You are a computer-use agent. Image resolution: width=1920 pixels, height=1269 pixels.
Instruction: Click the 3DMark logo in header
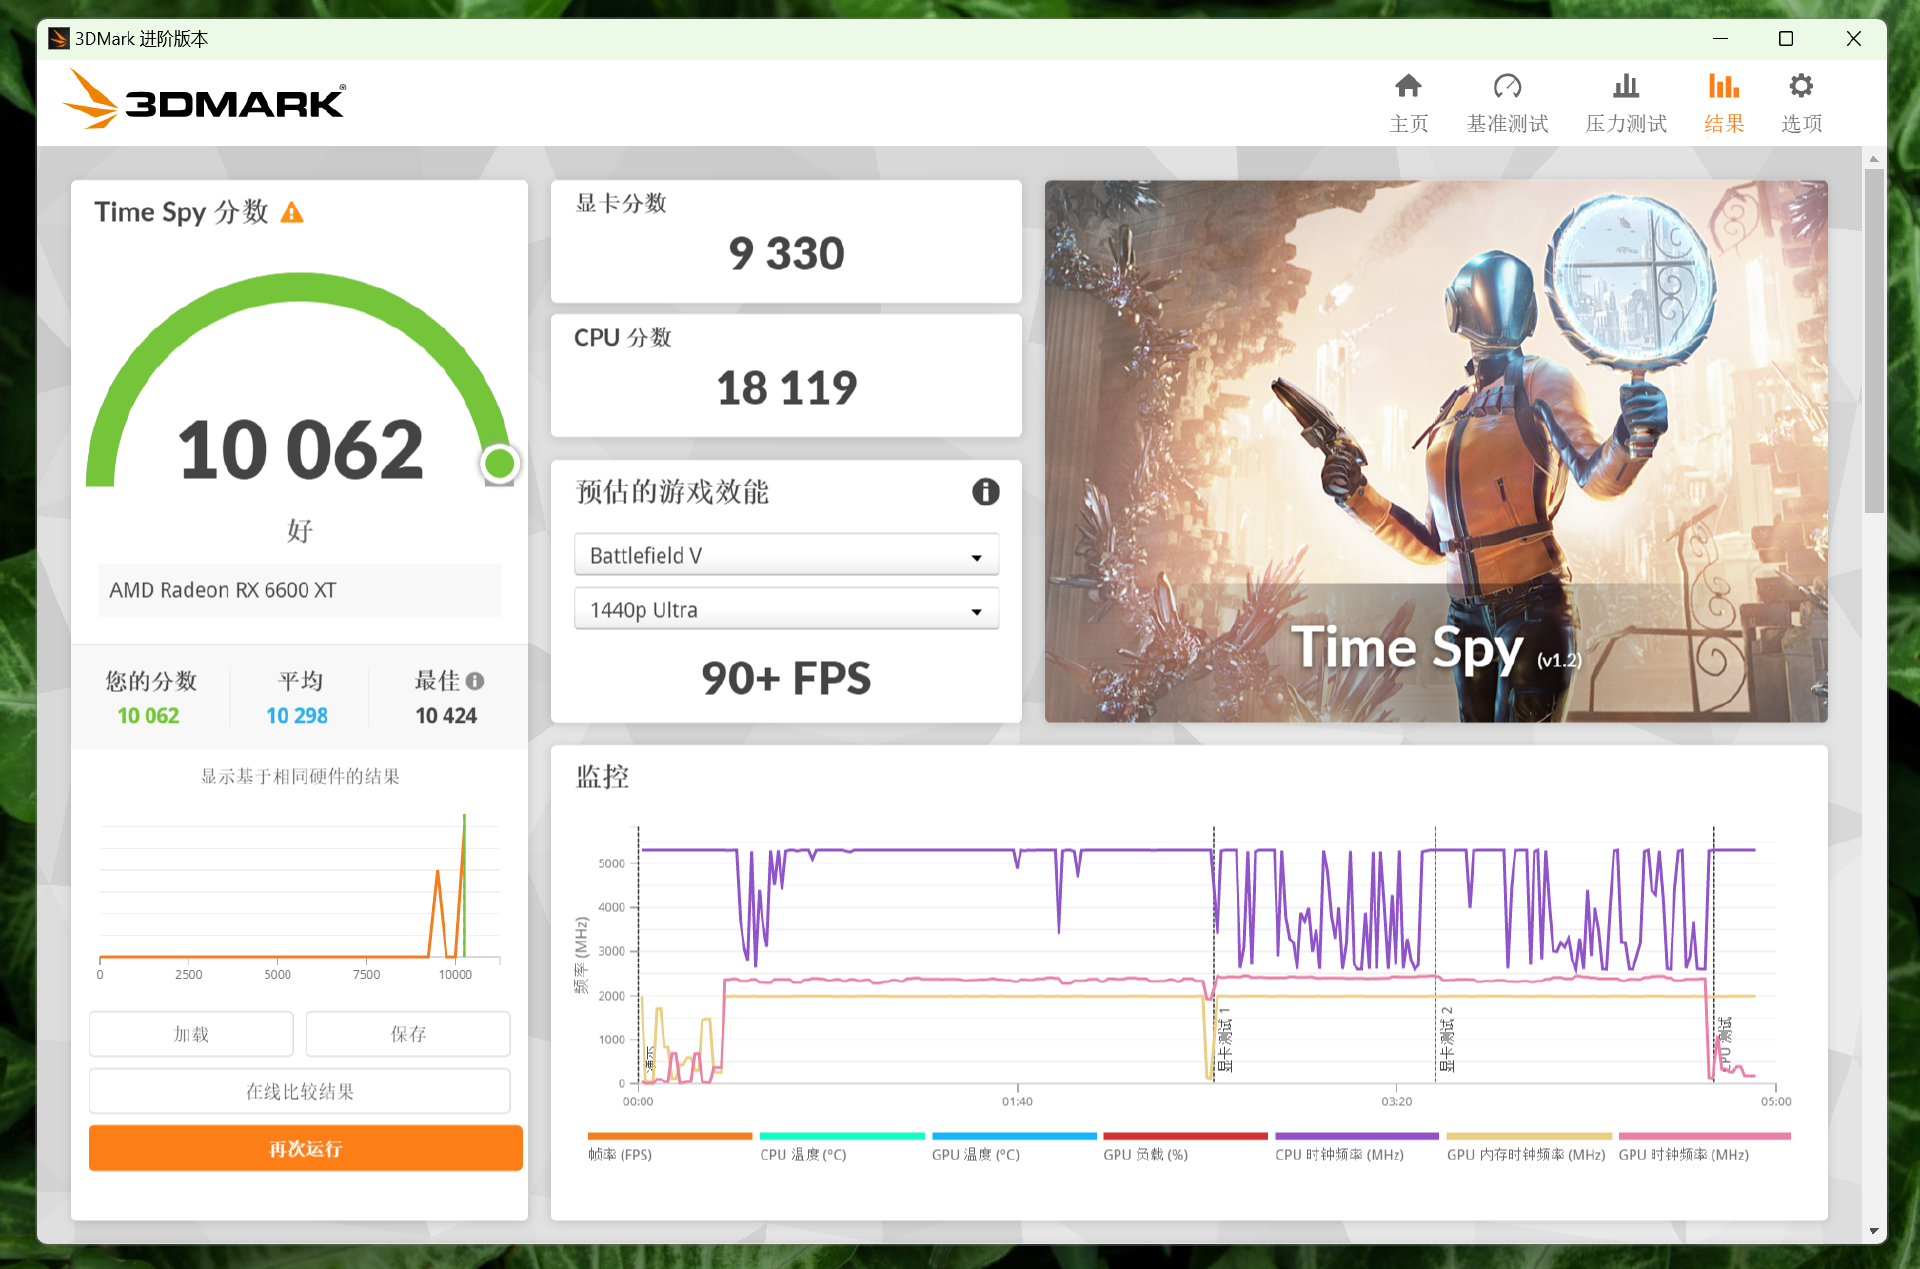(x=205, y=100)
